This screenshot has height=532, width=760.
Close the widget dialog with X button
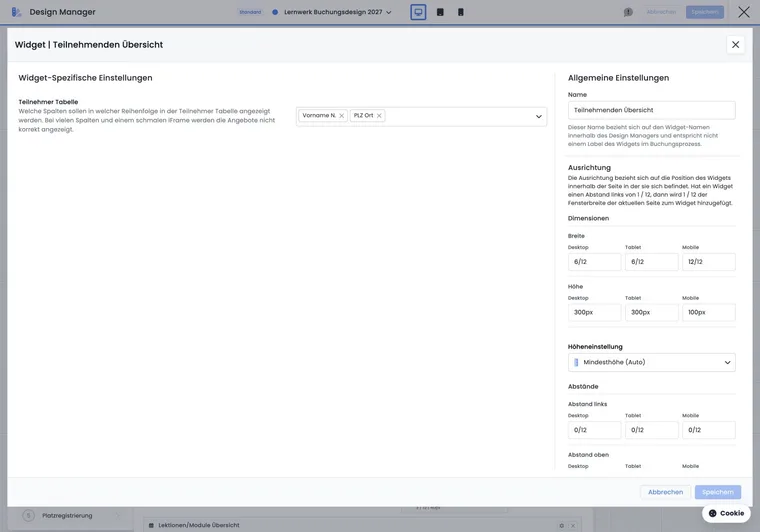click(x=735, y=45)
